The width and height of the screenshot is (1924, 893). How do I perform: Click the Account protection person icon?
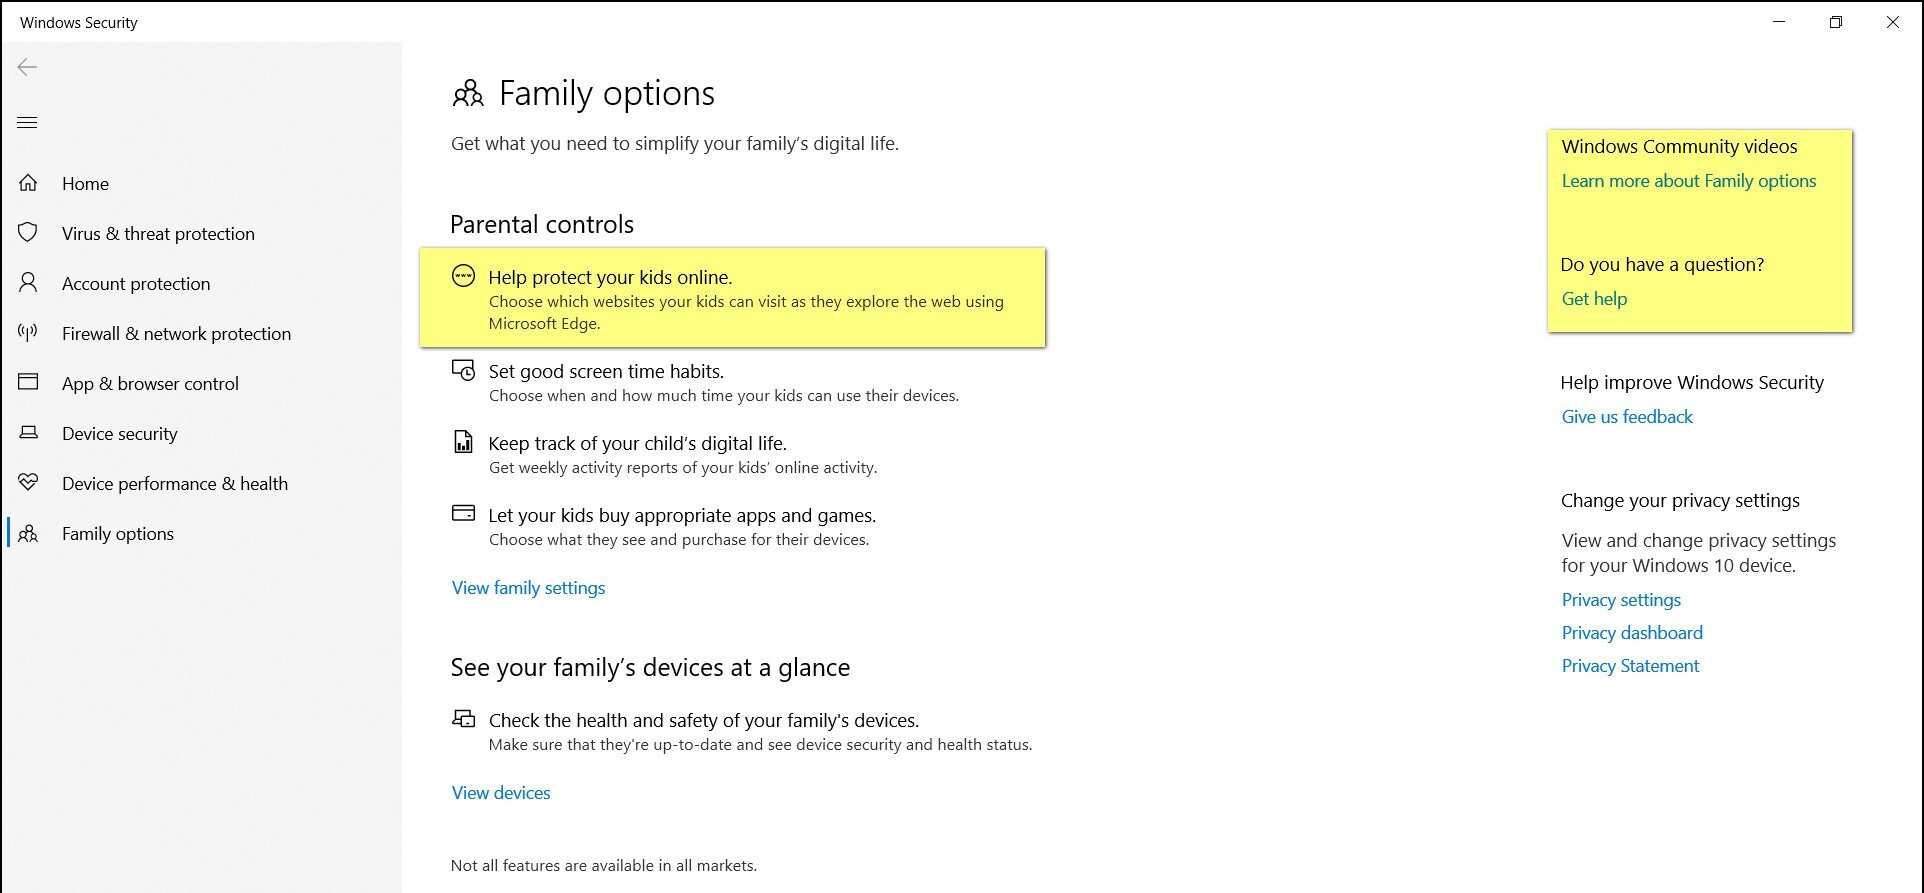tap(28, 282)
